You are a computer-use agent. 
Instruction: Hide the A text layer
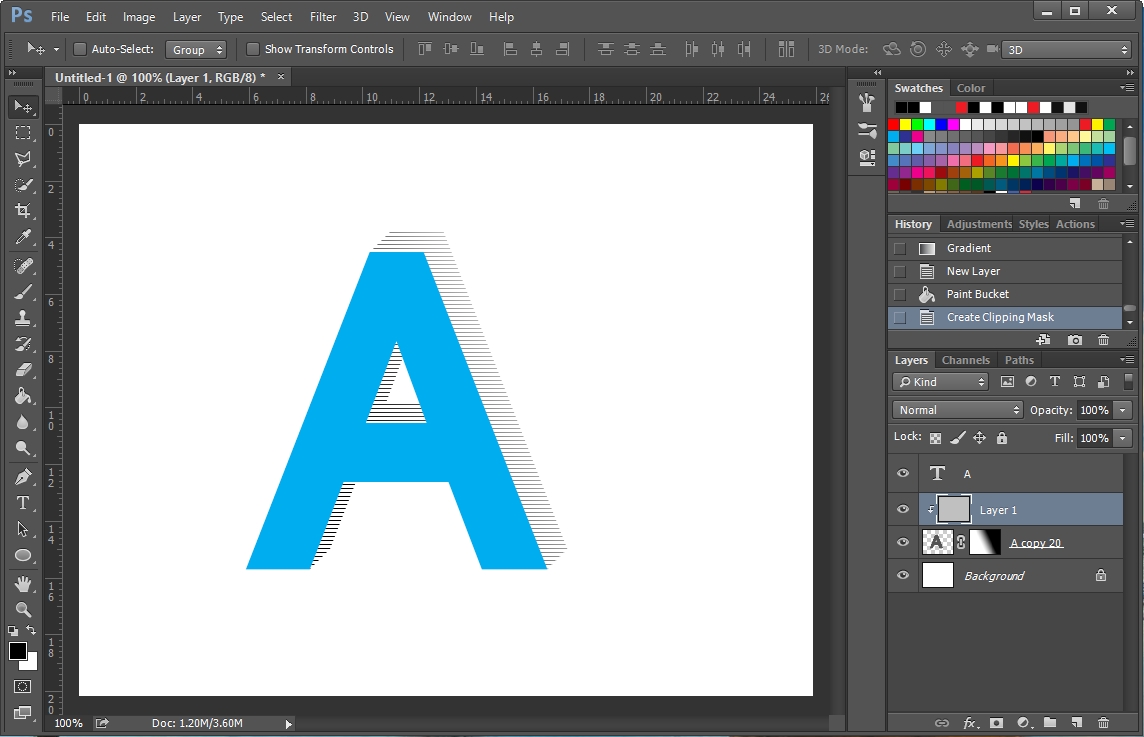pyautogui.click(x=903, y=474)
